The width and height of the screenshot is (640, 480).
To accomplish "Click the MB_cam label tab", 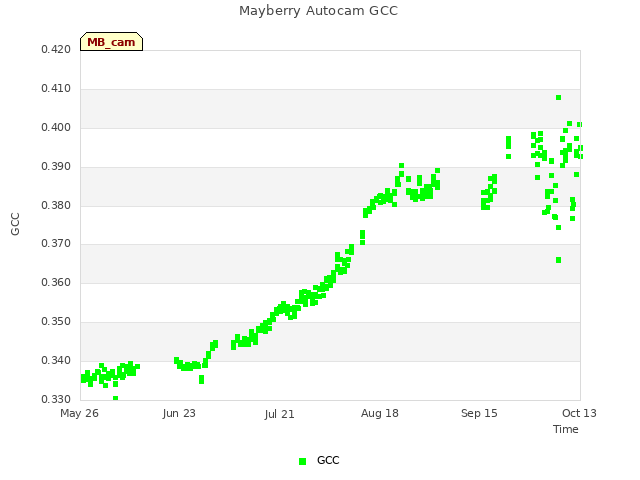I will (x=111, y=42).
